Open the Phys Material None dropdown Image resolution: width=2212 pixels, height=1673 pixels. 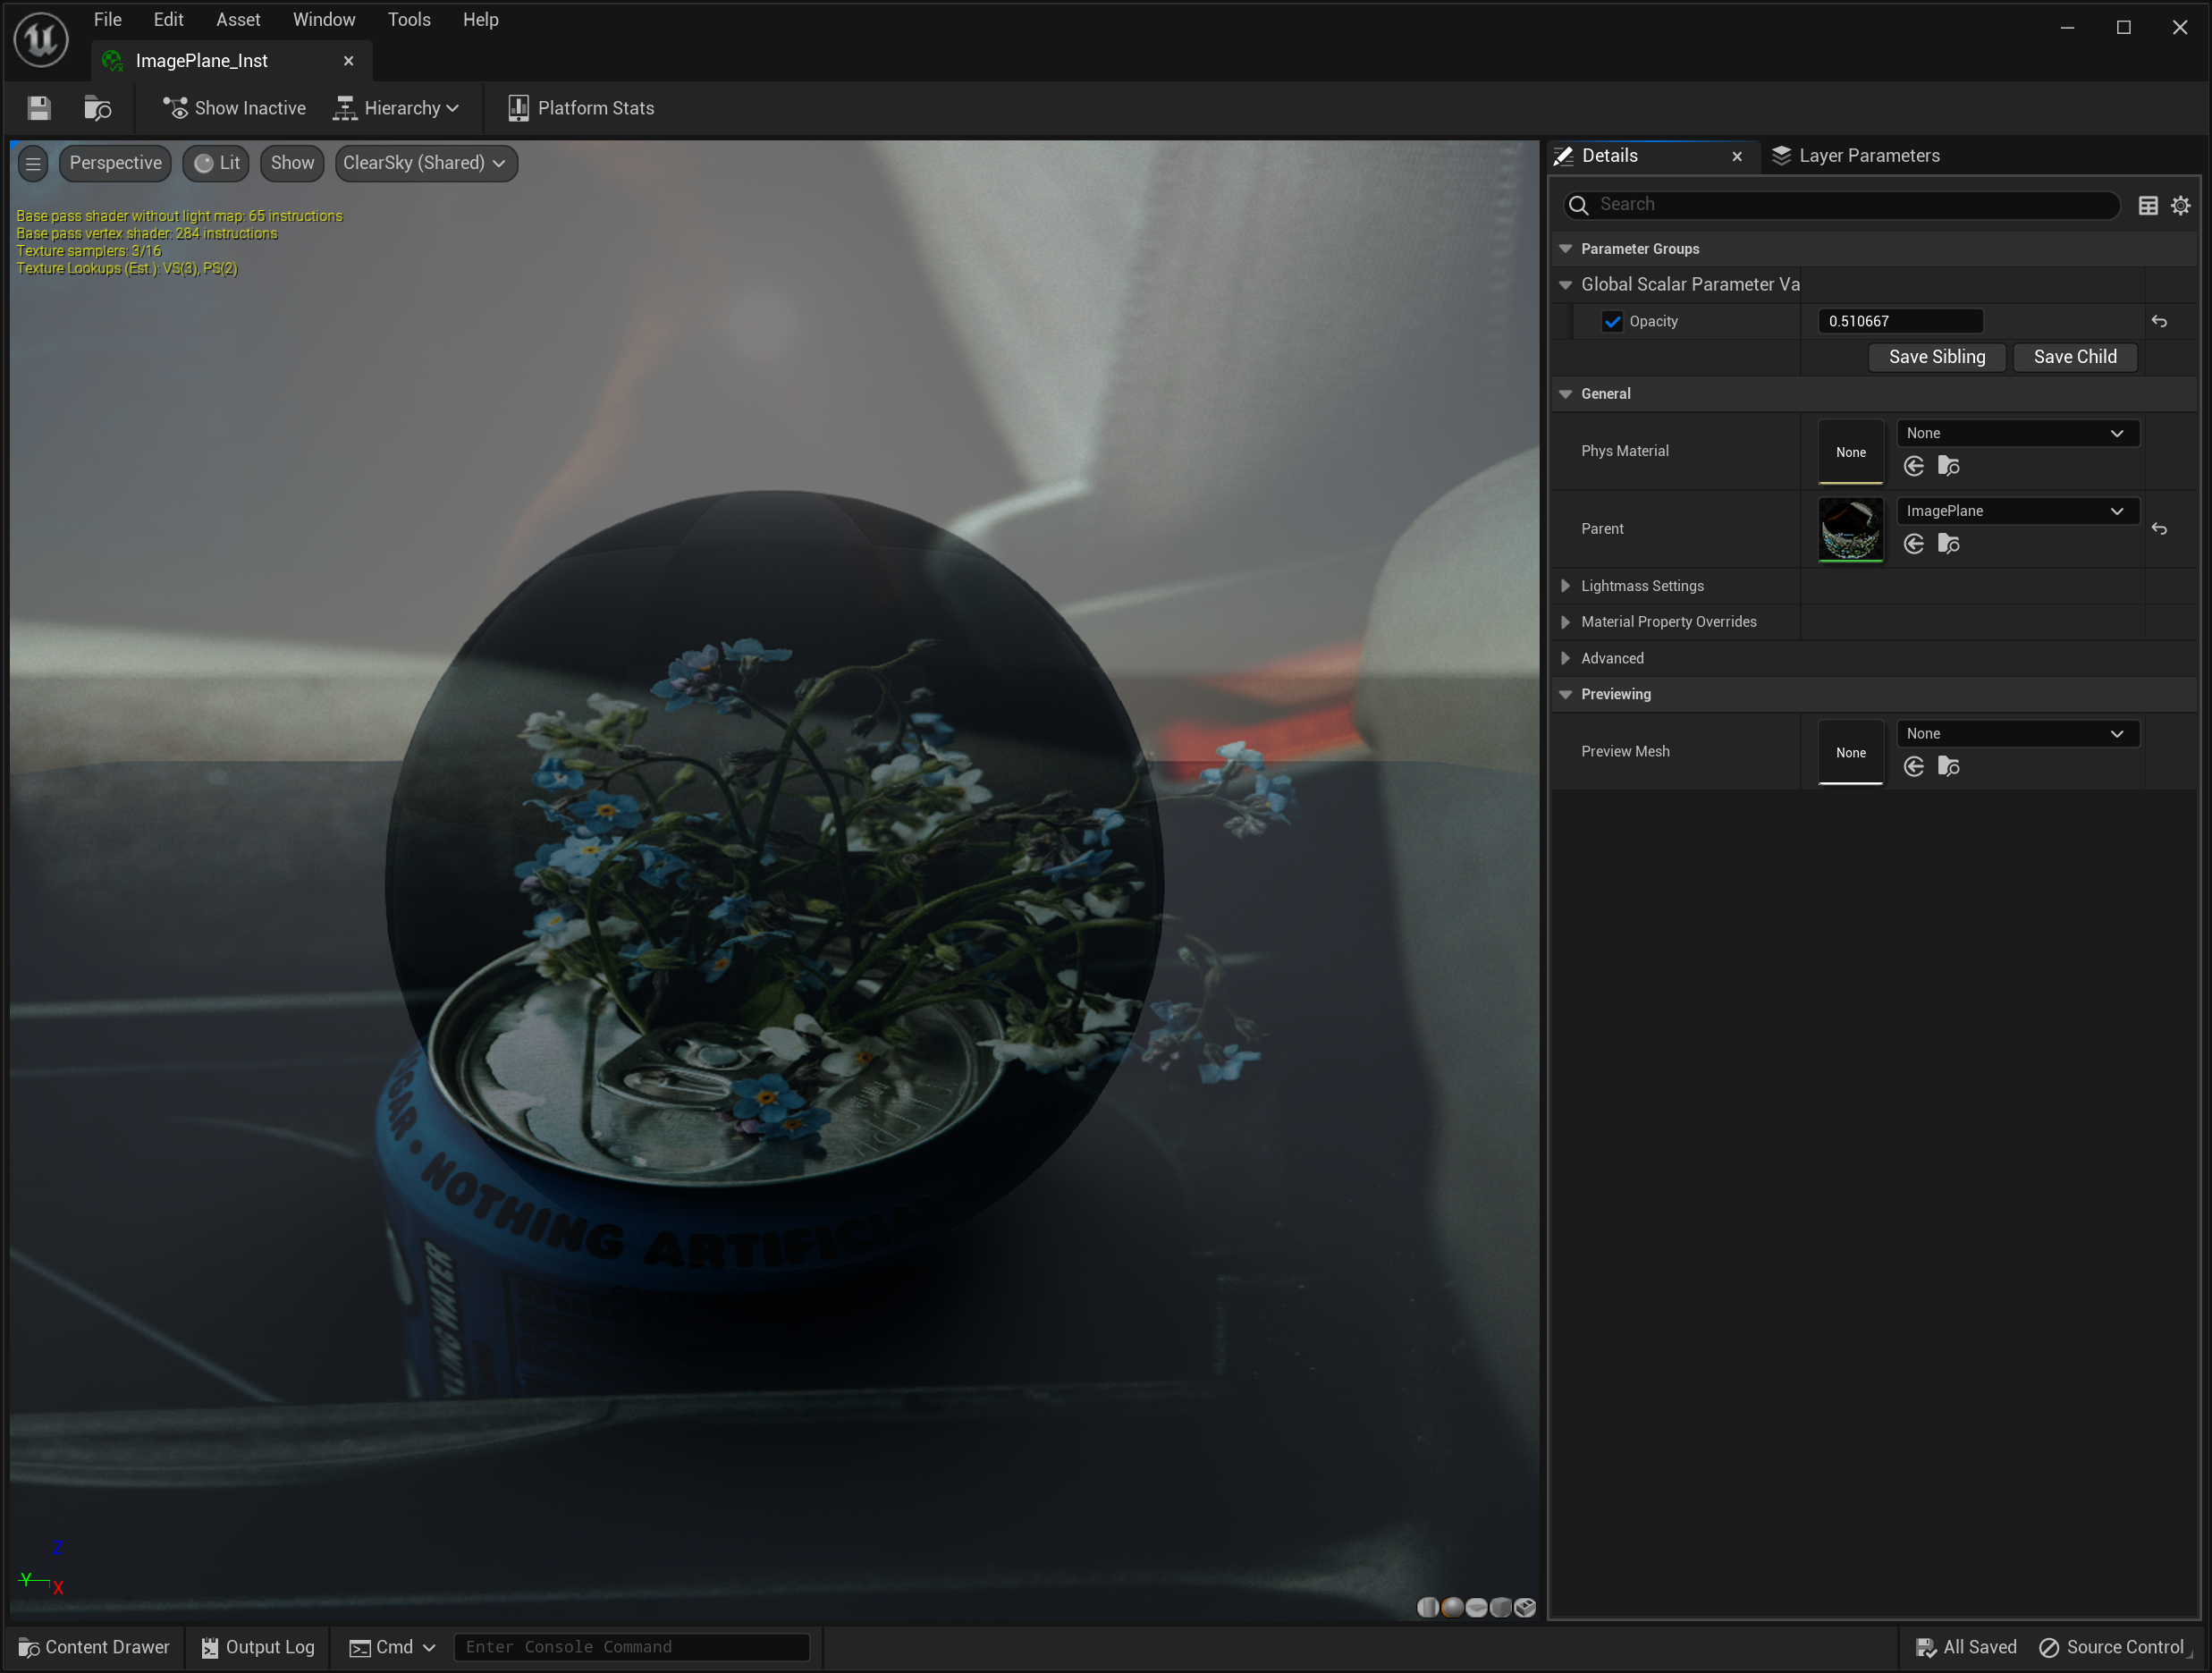coord(2016,433)
